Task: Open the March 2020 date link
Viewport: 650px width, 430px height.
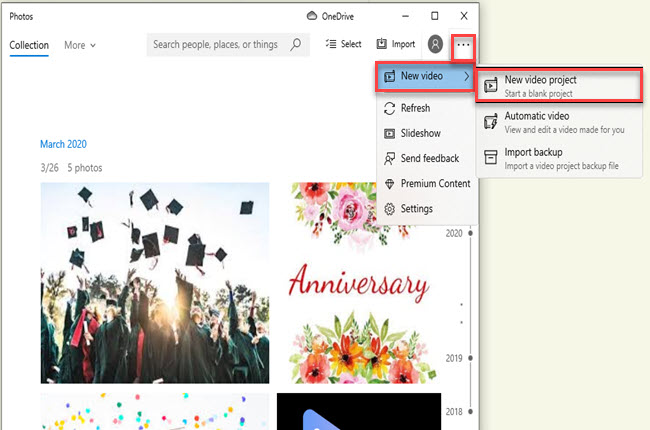Action: pos(63,144)
